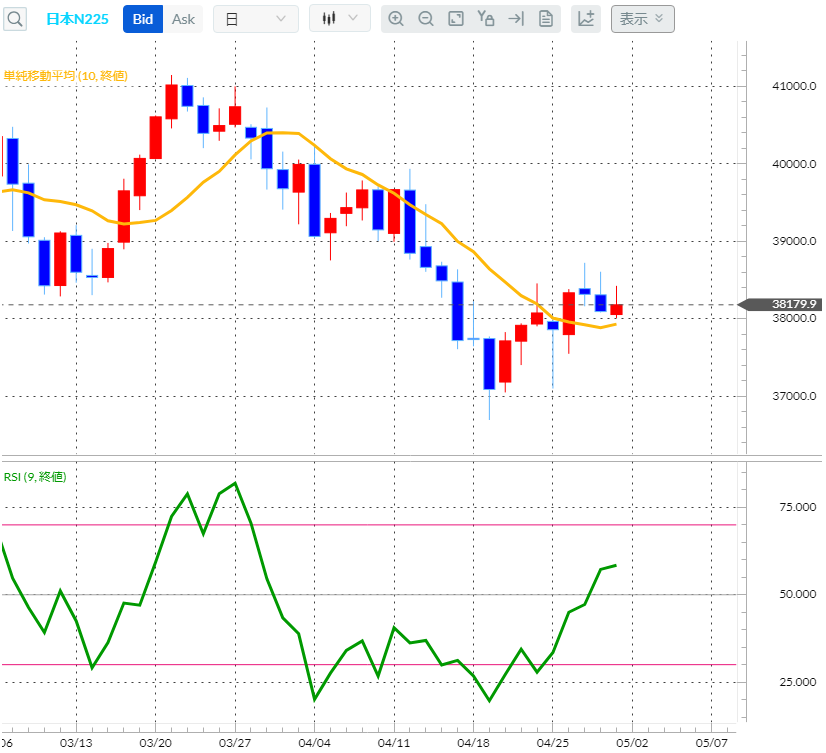Viewport: 826px width, 753px height.
Task: Open the 日 timeframe dropdown
Action: [256, 18]
